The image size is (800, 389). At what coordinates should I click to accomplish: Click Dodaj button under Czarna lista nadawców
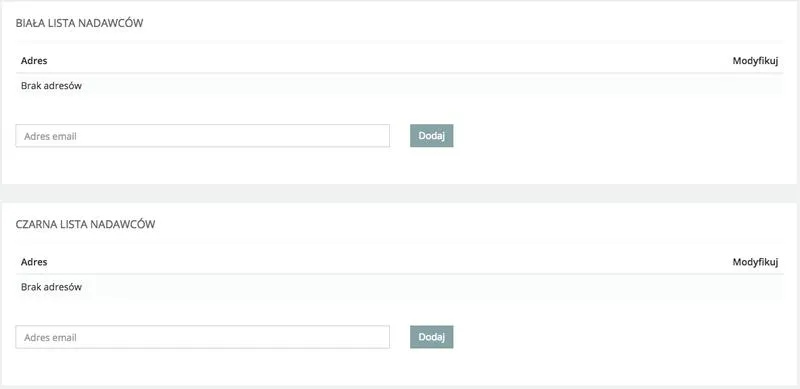pos(432,337)
